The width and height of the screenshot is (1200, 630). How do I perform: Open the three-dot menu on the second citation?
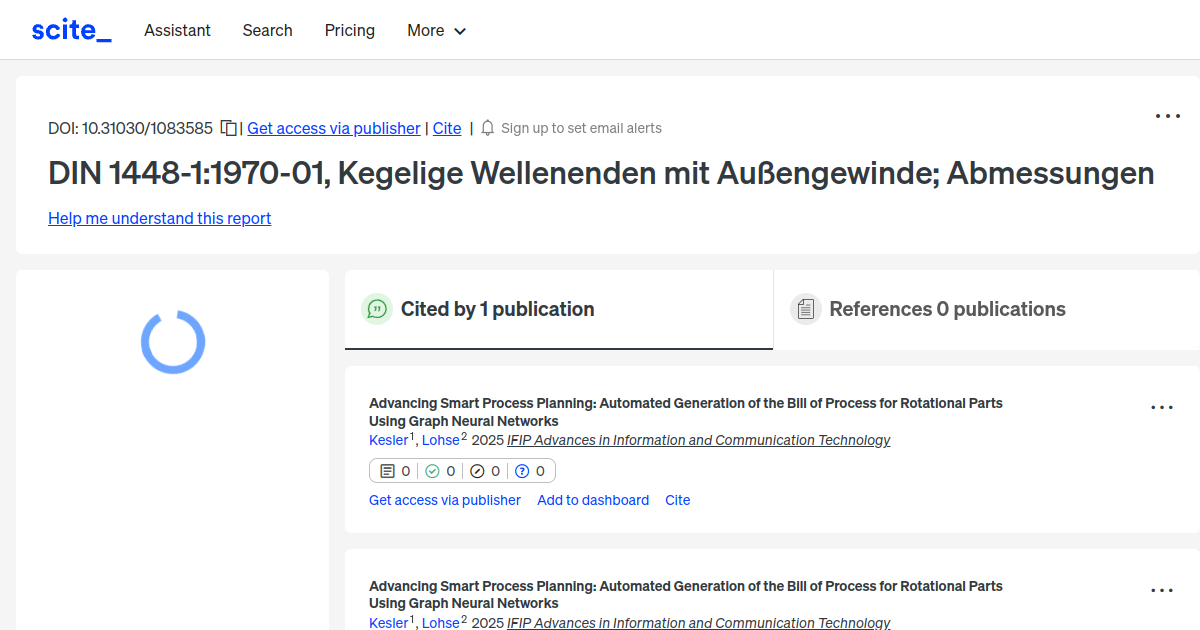click(x=1162, y=590)
